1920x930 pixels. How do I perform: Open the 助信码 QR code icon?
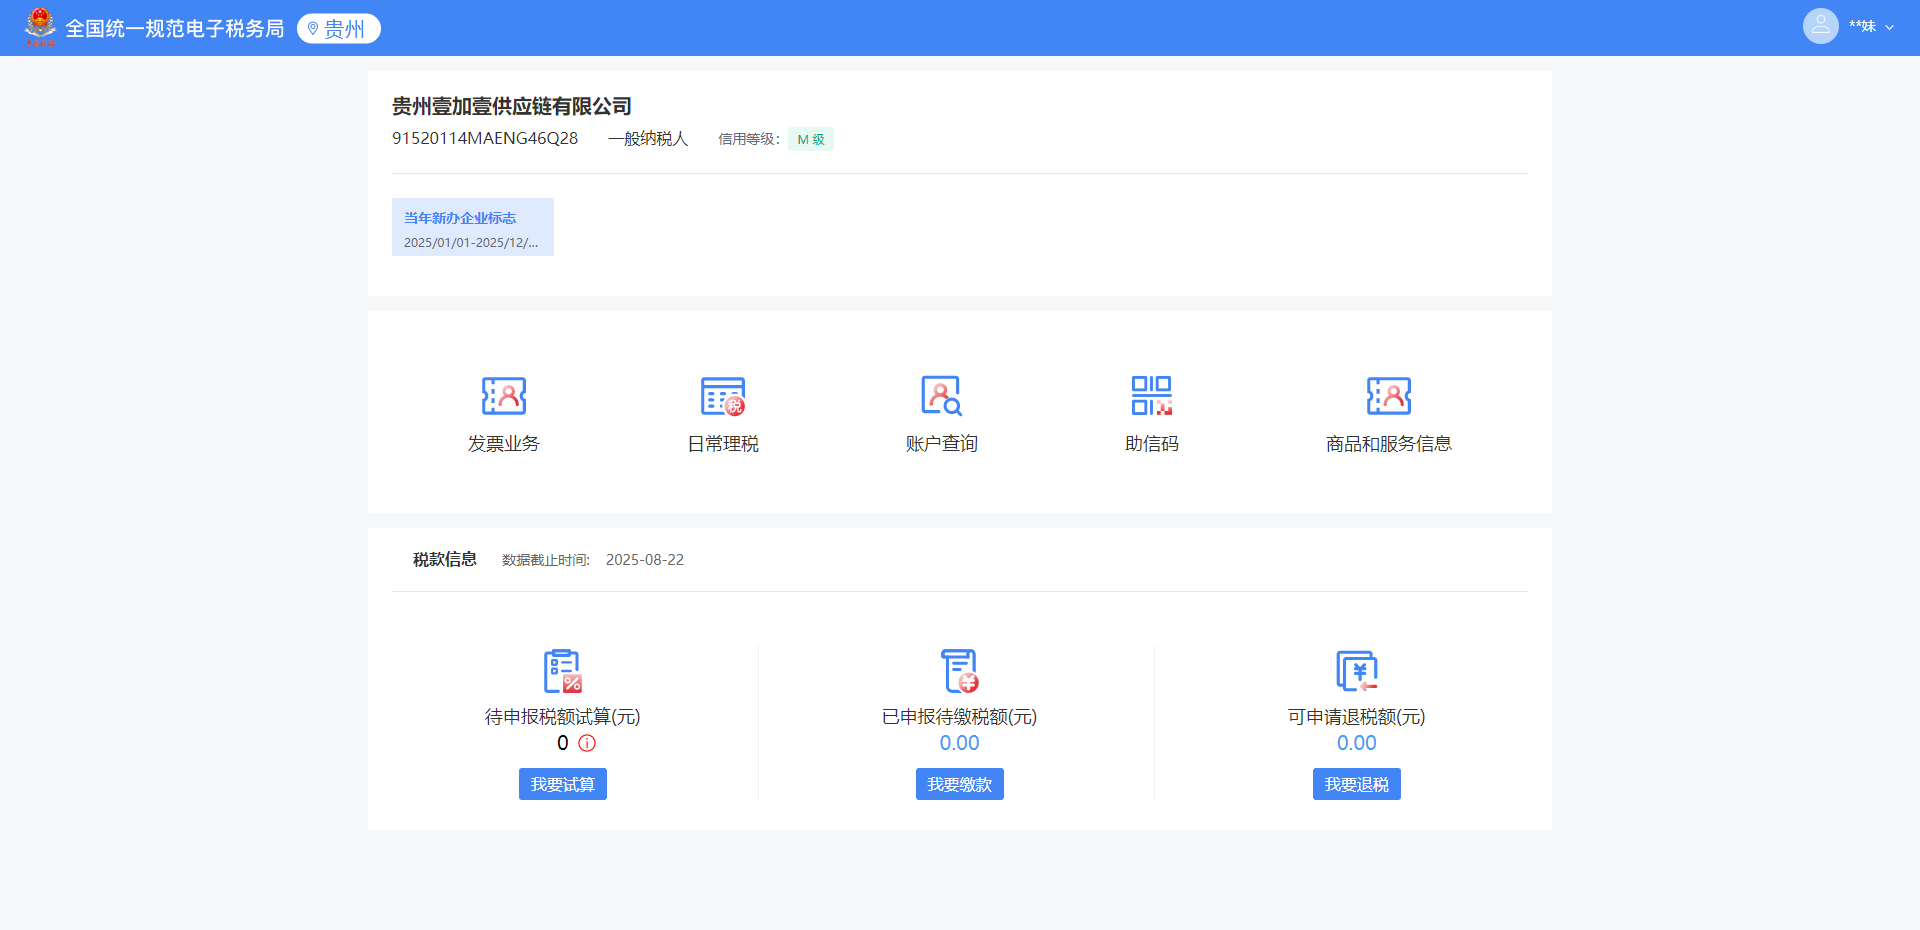click(1151, 396)
